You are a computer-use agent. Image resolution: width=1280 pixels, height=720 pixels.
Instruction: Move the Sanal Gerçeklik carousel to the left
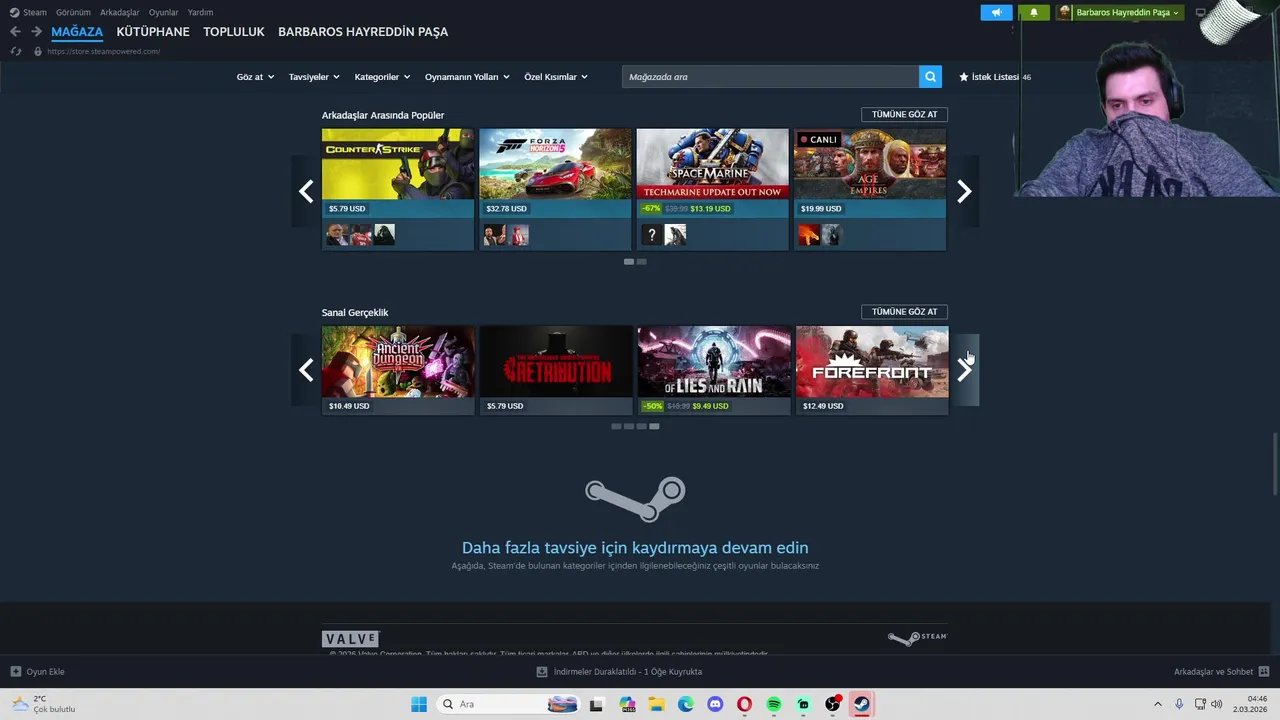click(x=306, y=370)
